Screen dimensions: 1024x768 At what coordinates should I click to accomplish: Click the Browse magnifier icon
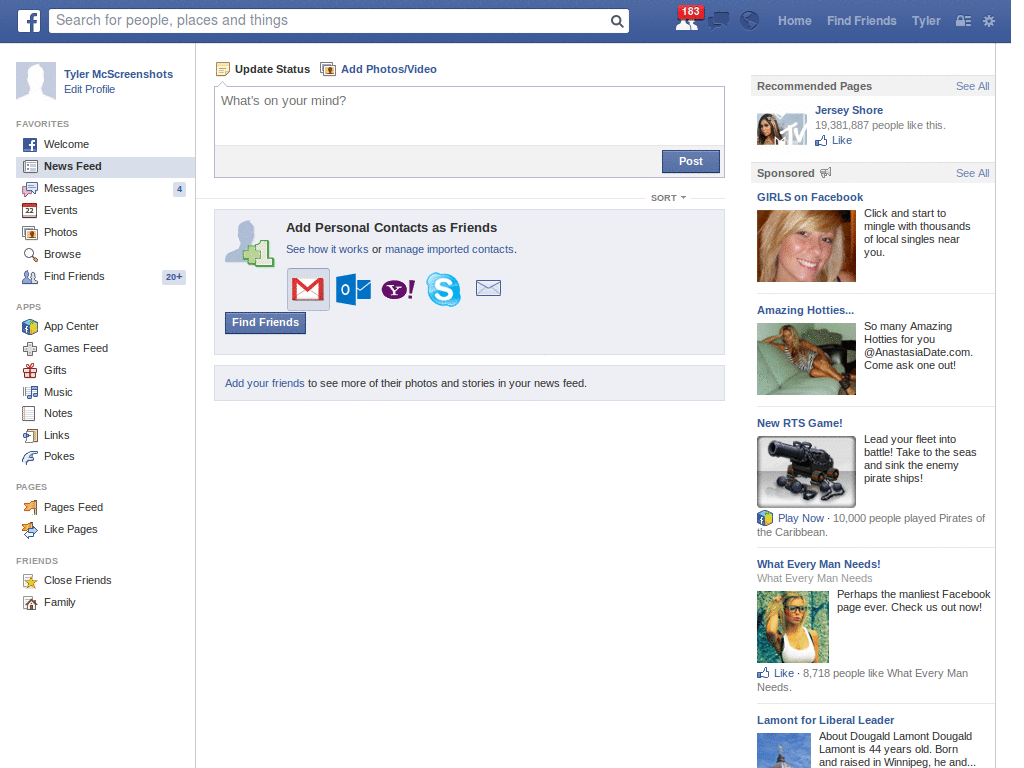point(29,255)
